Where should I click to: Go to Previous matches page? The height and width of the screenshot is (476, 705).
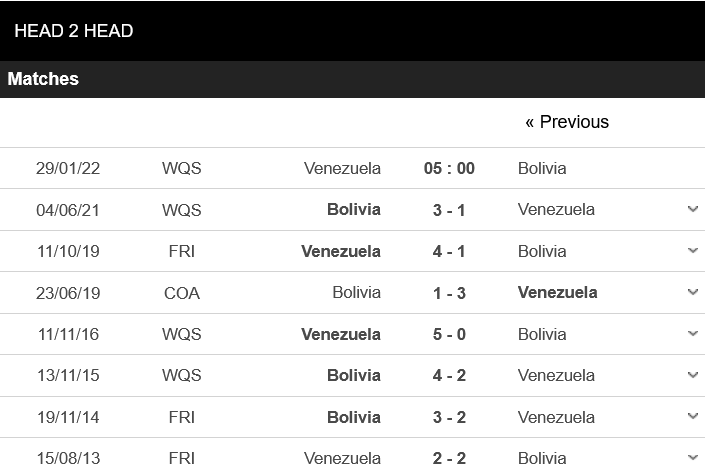(566, 122)
